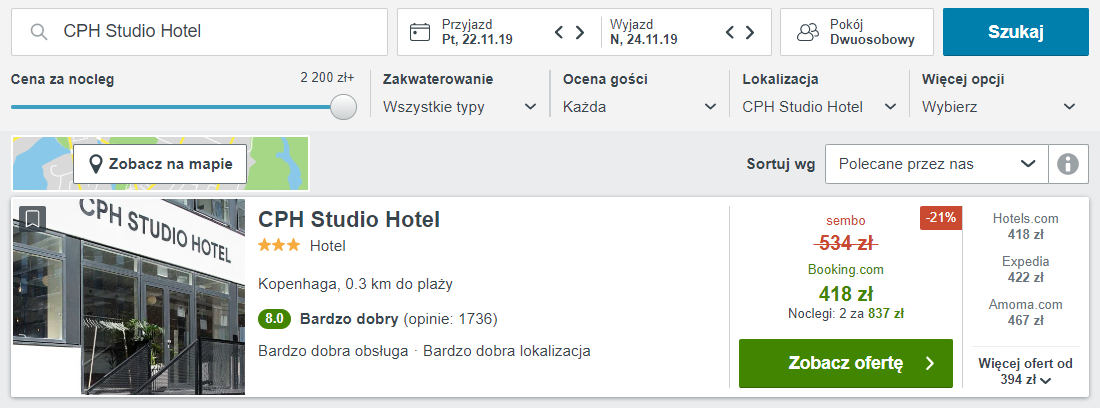
Task: Go to previous arrival date
Action: (x=560, y=32)
